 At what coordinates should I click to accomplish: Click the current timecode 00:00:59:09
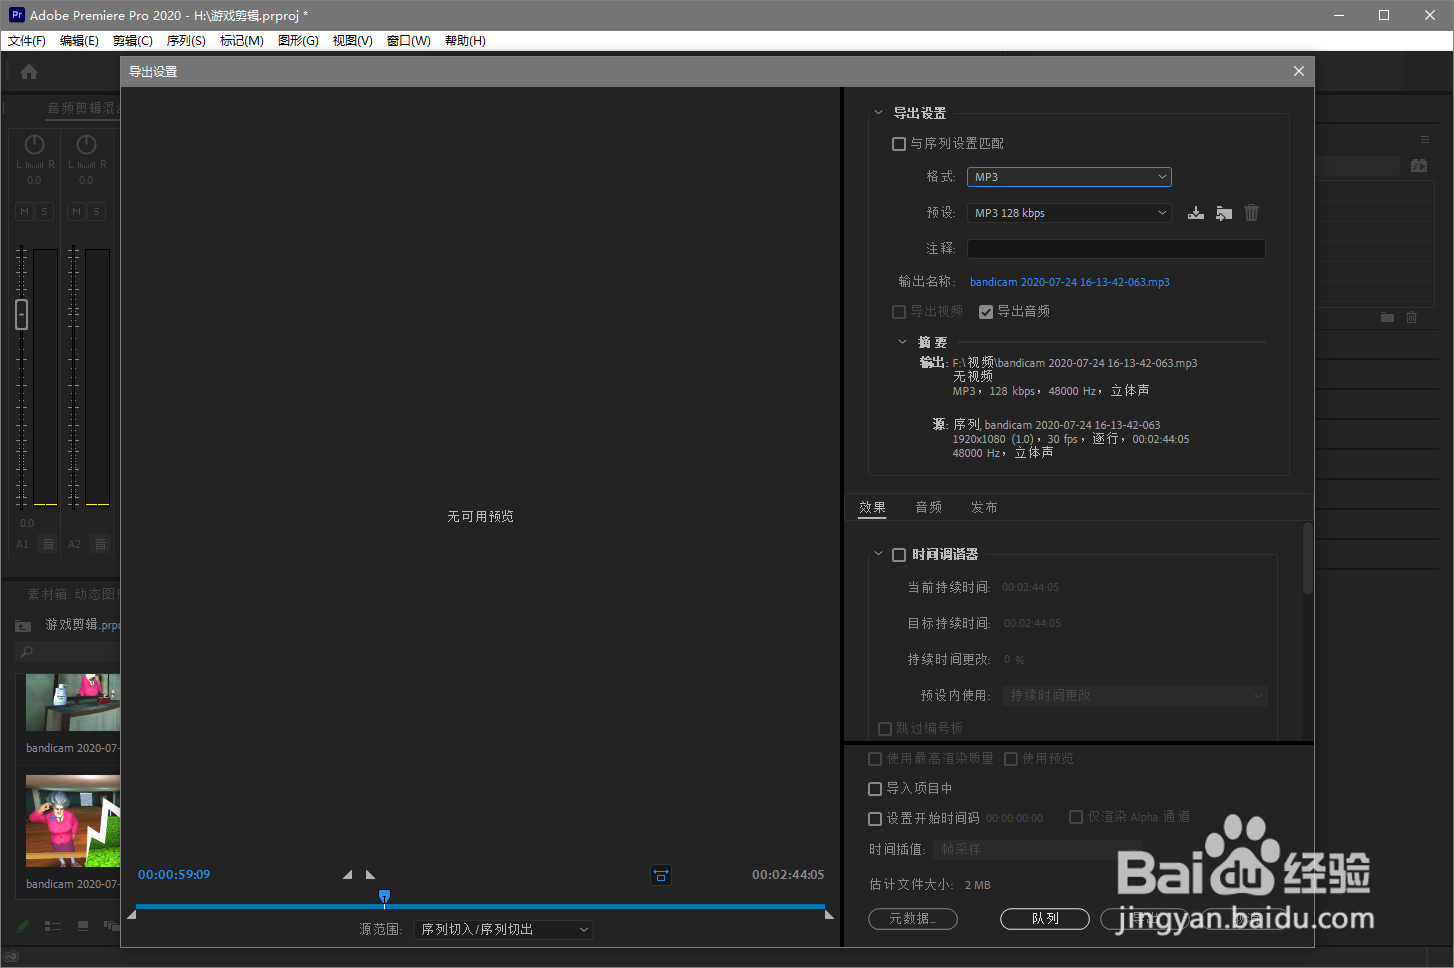174,875
